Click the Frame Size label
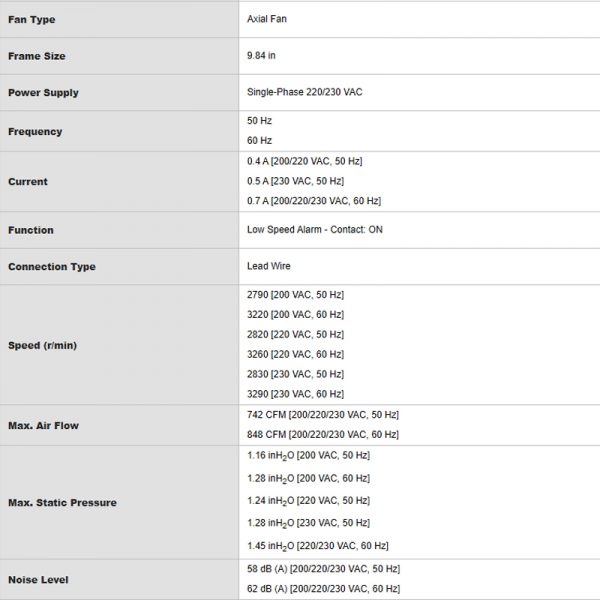The height and width of the screenshot is (600, 600). pos(37,56)
